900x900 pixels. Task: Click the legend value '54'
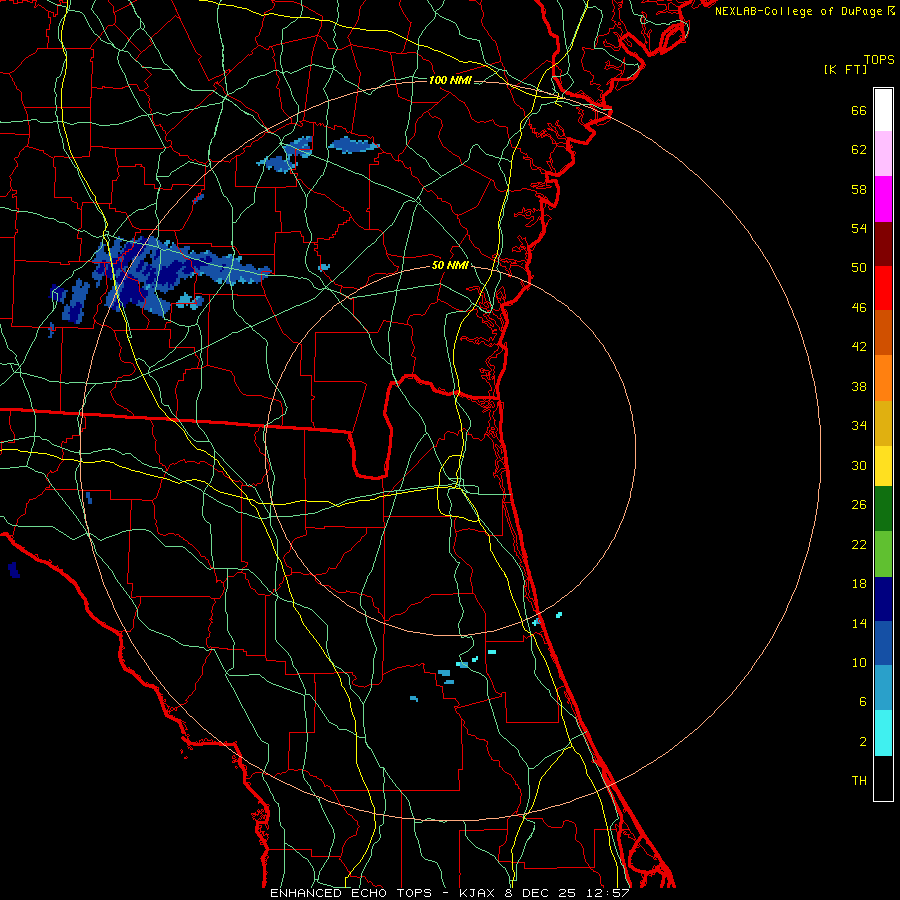point(859,228)
